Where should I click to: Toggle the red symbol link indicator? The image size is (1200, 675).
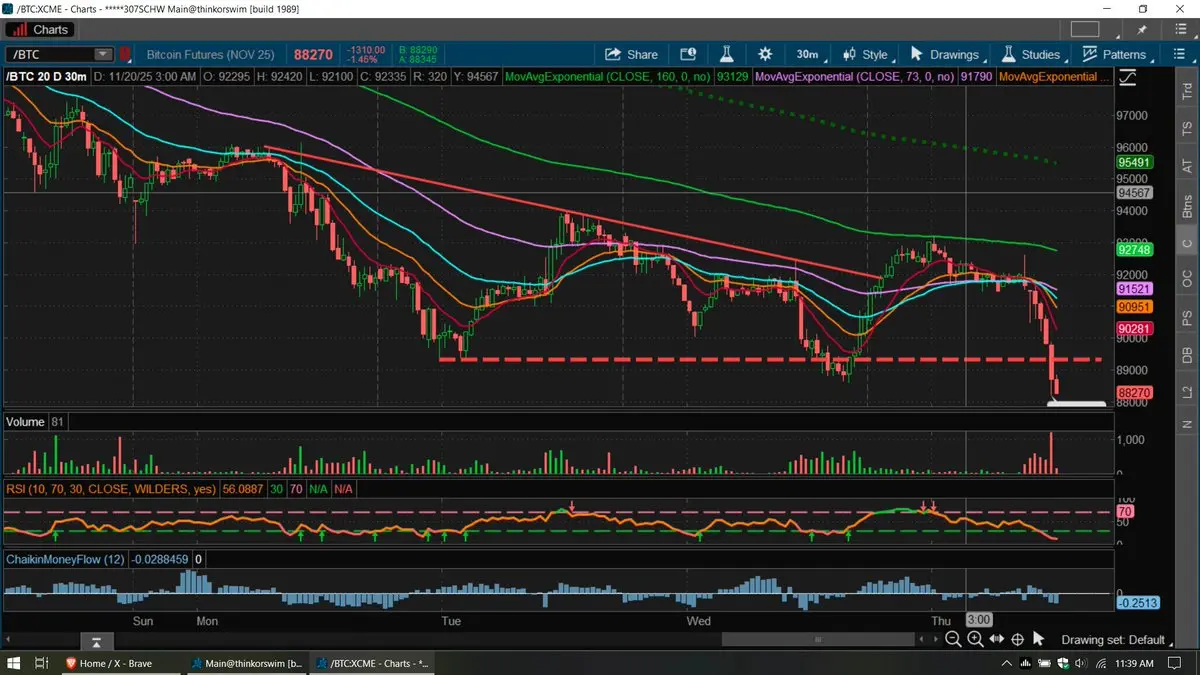[126, 54]
